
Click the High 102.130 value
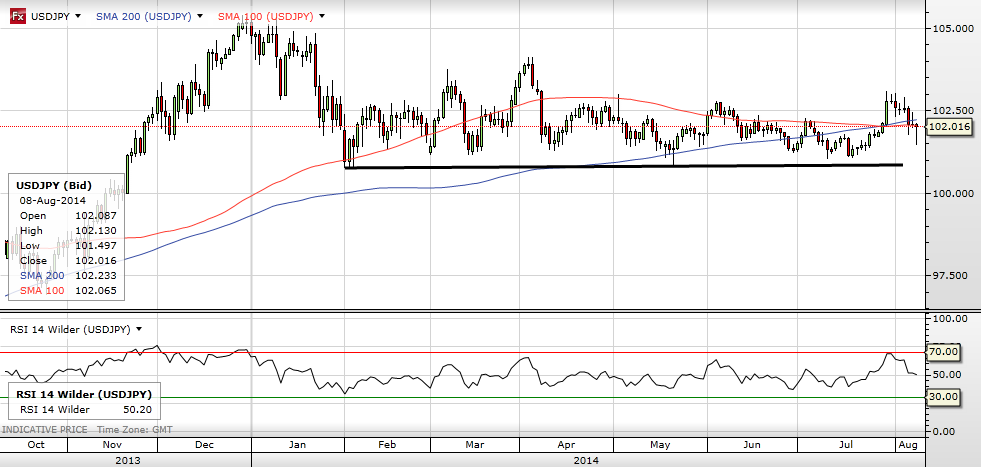pyautogui.click(x=96, y=230)
